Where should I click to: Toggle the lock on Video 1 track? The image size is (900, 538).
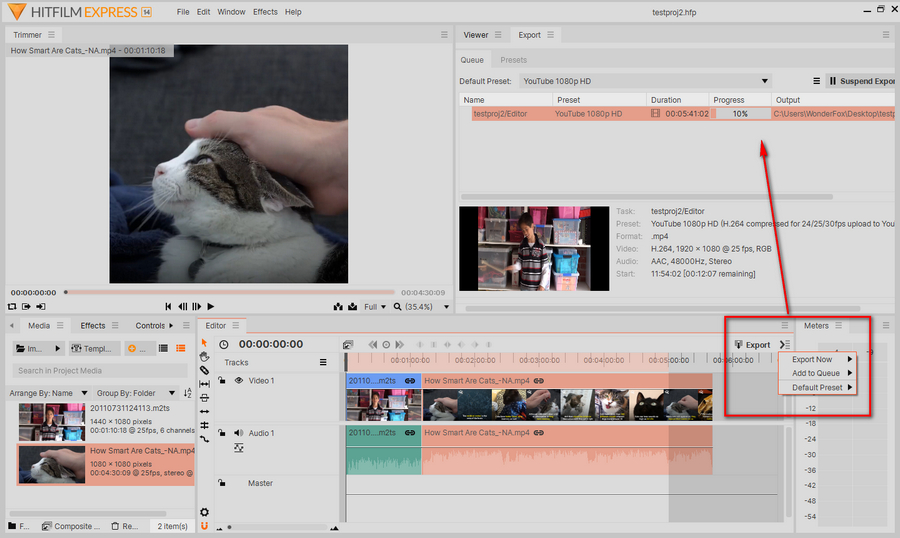click(x=222, y=380)
